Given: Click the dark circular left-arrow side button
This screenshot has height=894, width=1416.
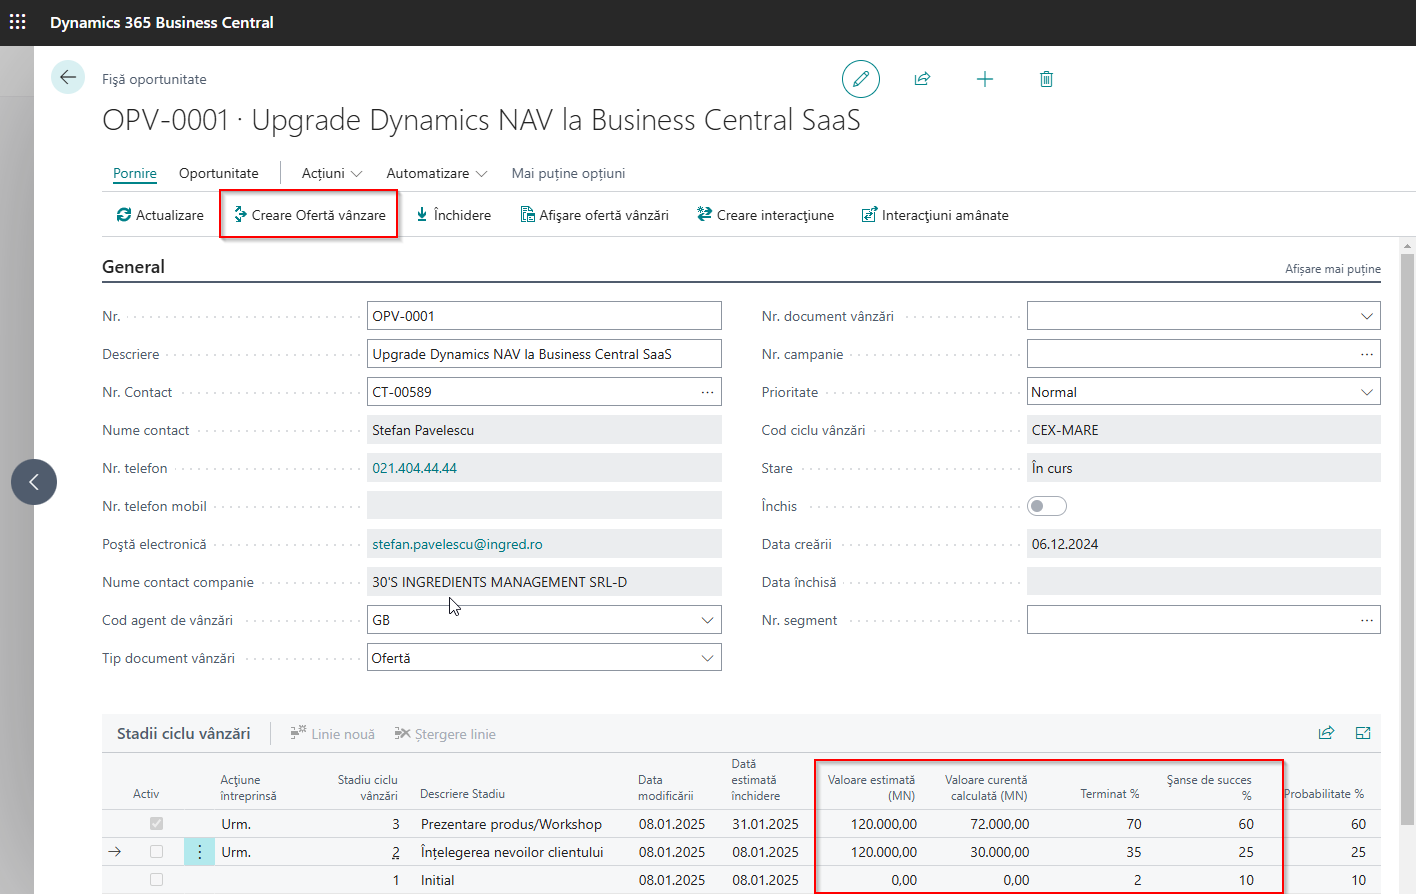Looking at the screenshot, I should (x=34, y=482).
